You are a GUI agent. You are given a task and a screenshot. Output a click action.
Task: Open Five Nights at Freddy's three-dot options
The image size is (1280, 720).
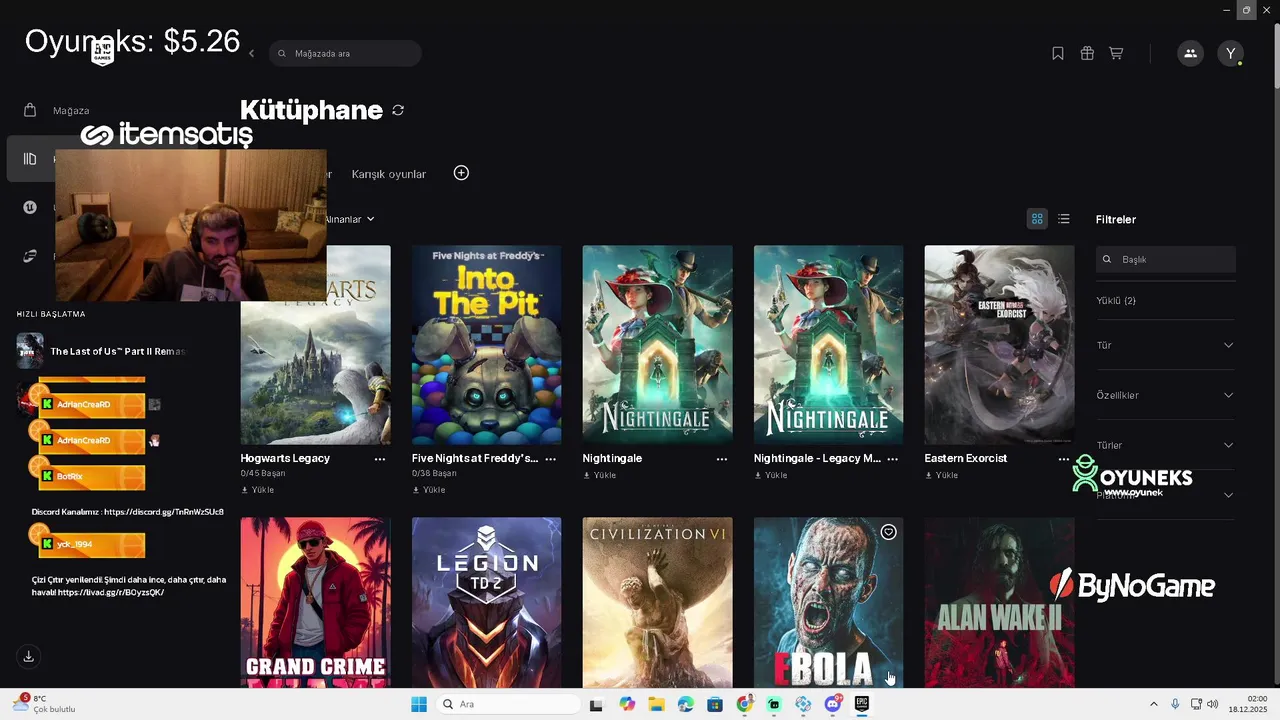coord(550,459)
